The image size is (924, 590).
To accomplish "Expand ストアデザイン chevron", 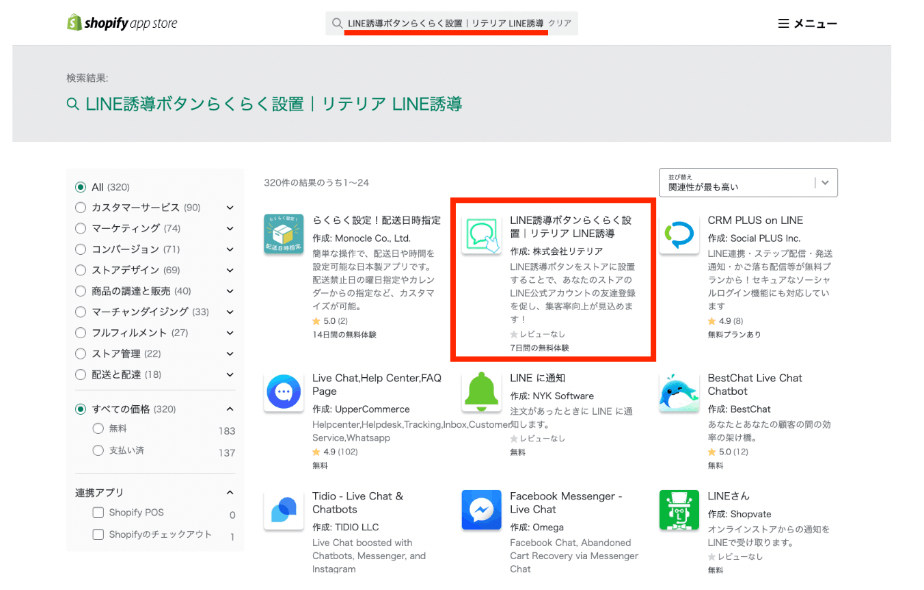I will (x=230, y=271).
